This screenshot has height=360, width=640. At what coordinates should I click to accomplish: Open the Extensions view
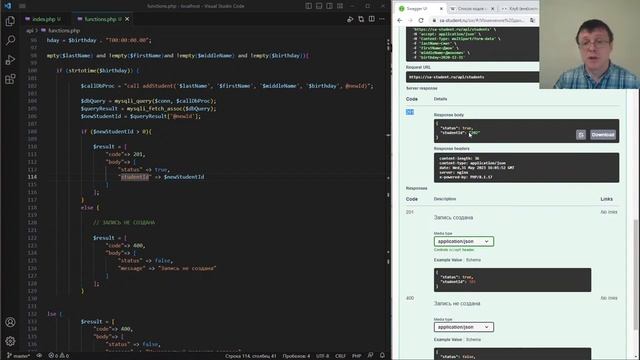[10, 79]
